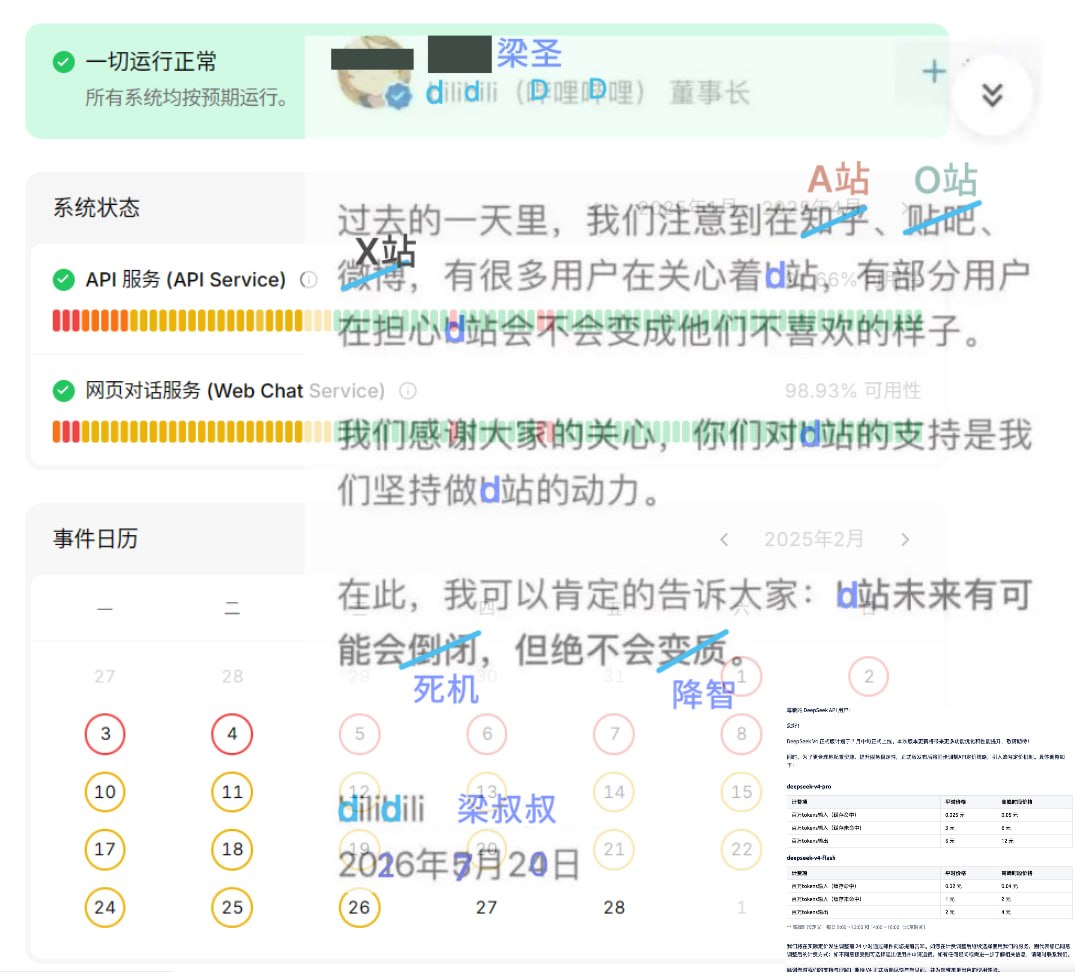
Task: Select calendar day 8
Action: tap(741, 734)
